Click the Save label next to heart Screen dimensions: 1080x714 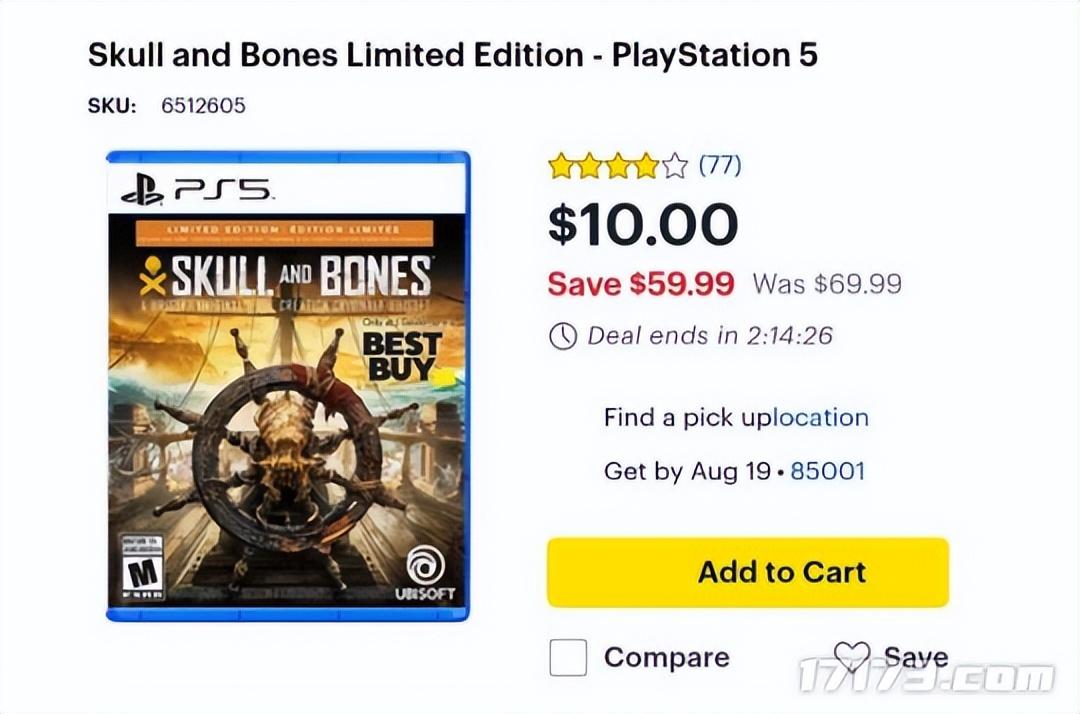[x=915, y=657]
